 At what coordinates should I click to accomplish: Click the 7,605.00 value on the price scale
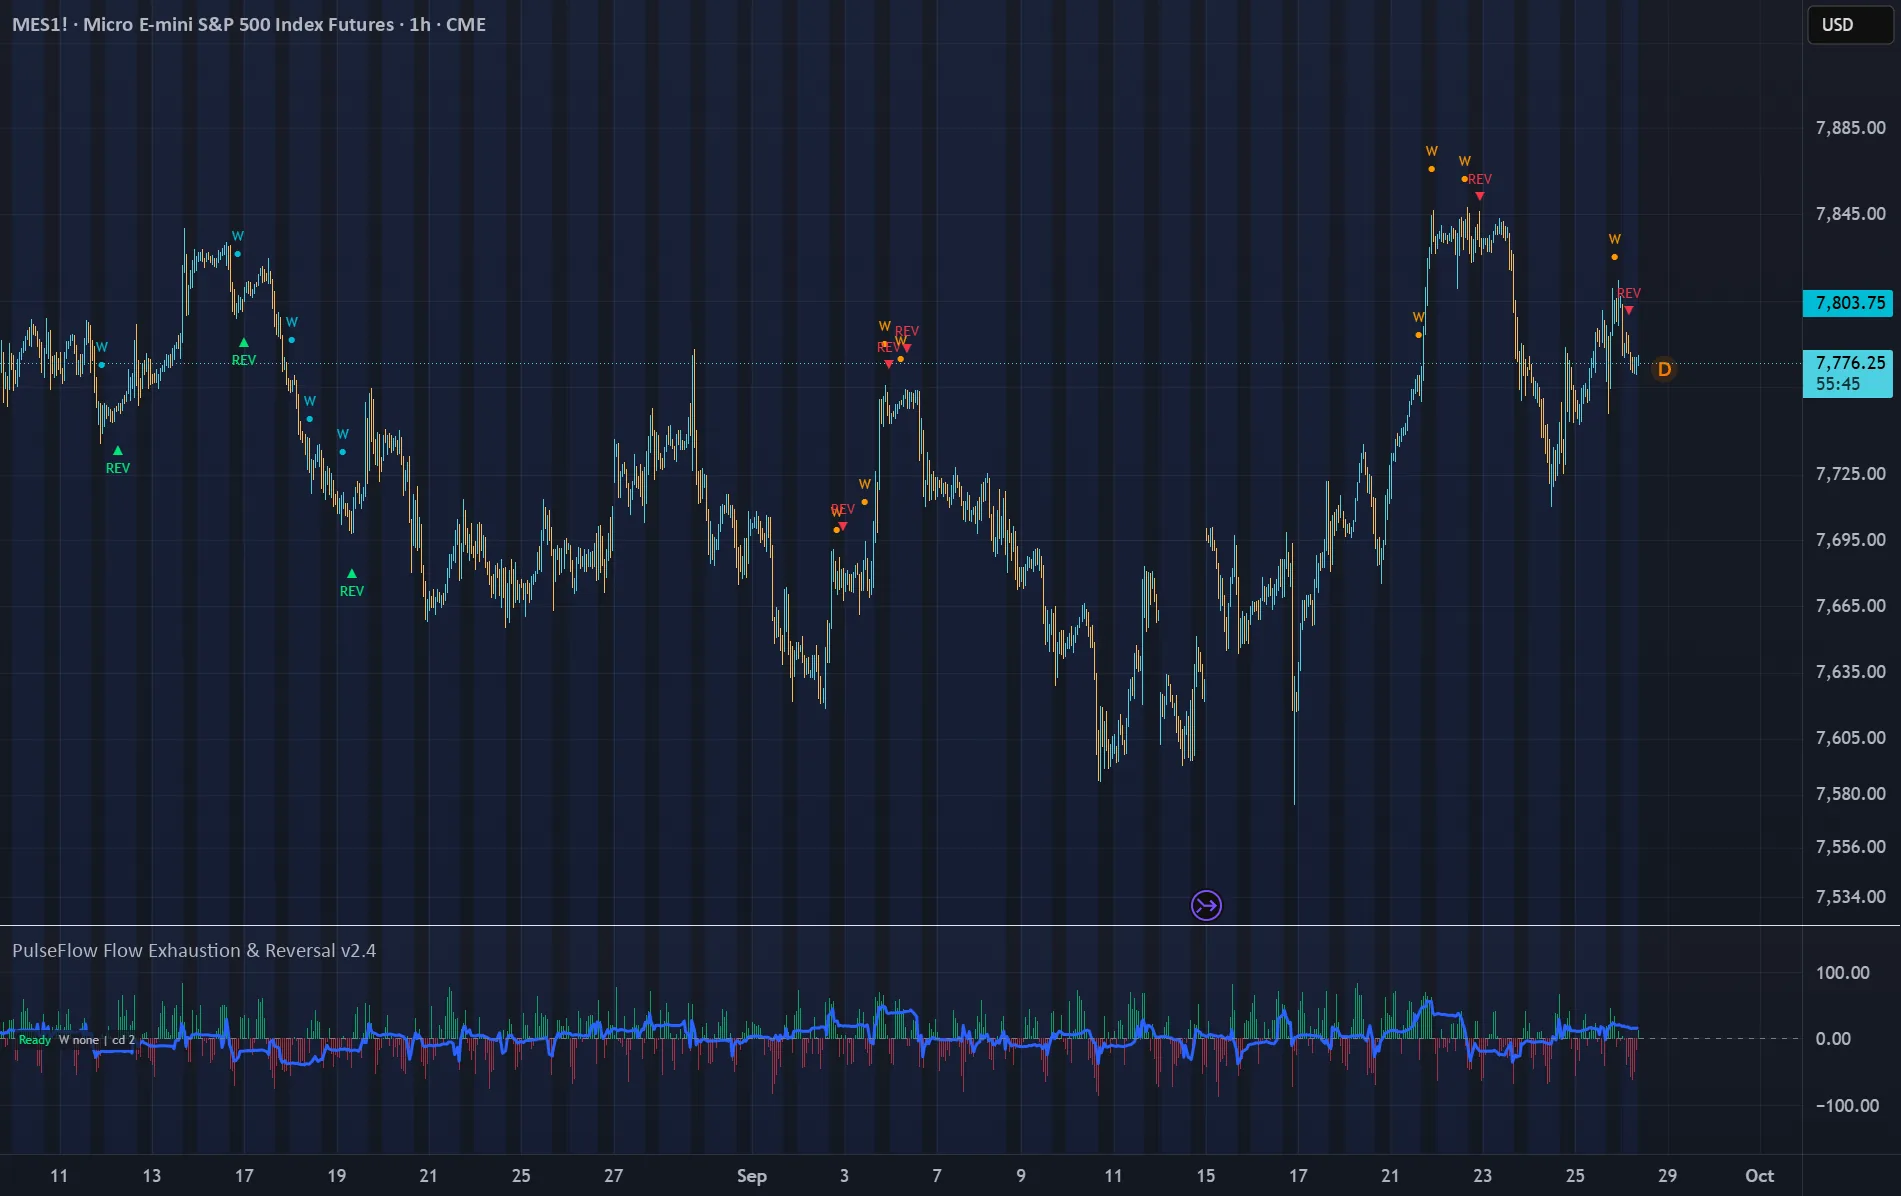coord(1850,738)
